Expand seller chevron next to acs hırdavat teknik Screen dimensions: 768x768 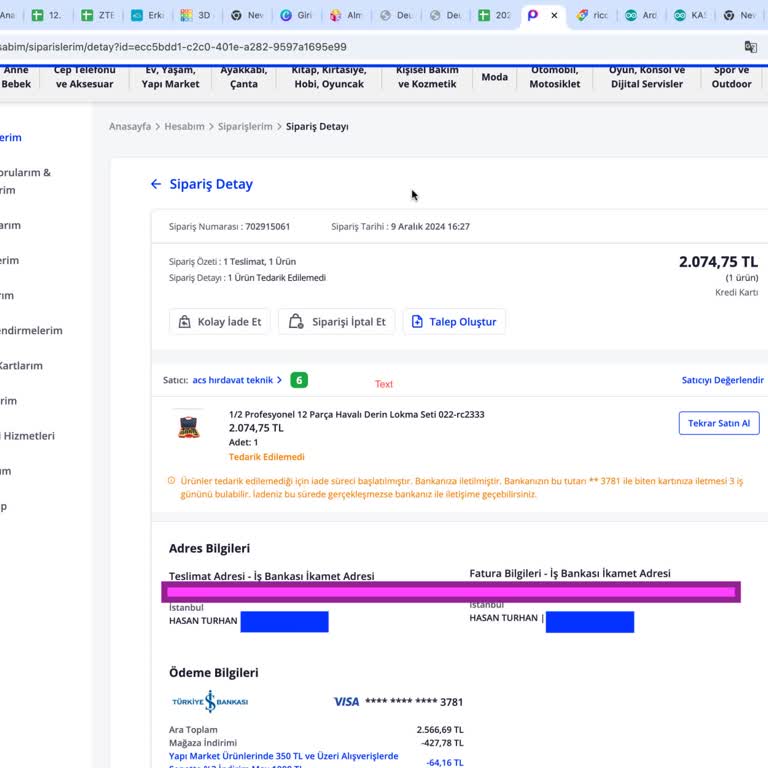pos(279,380)
